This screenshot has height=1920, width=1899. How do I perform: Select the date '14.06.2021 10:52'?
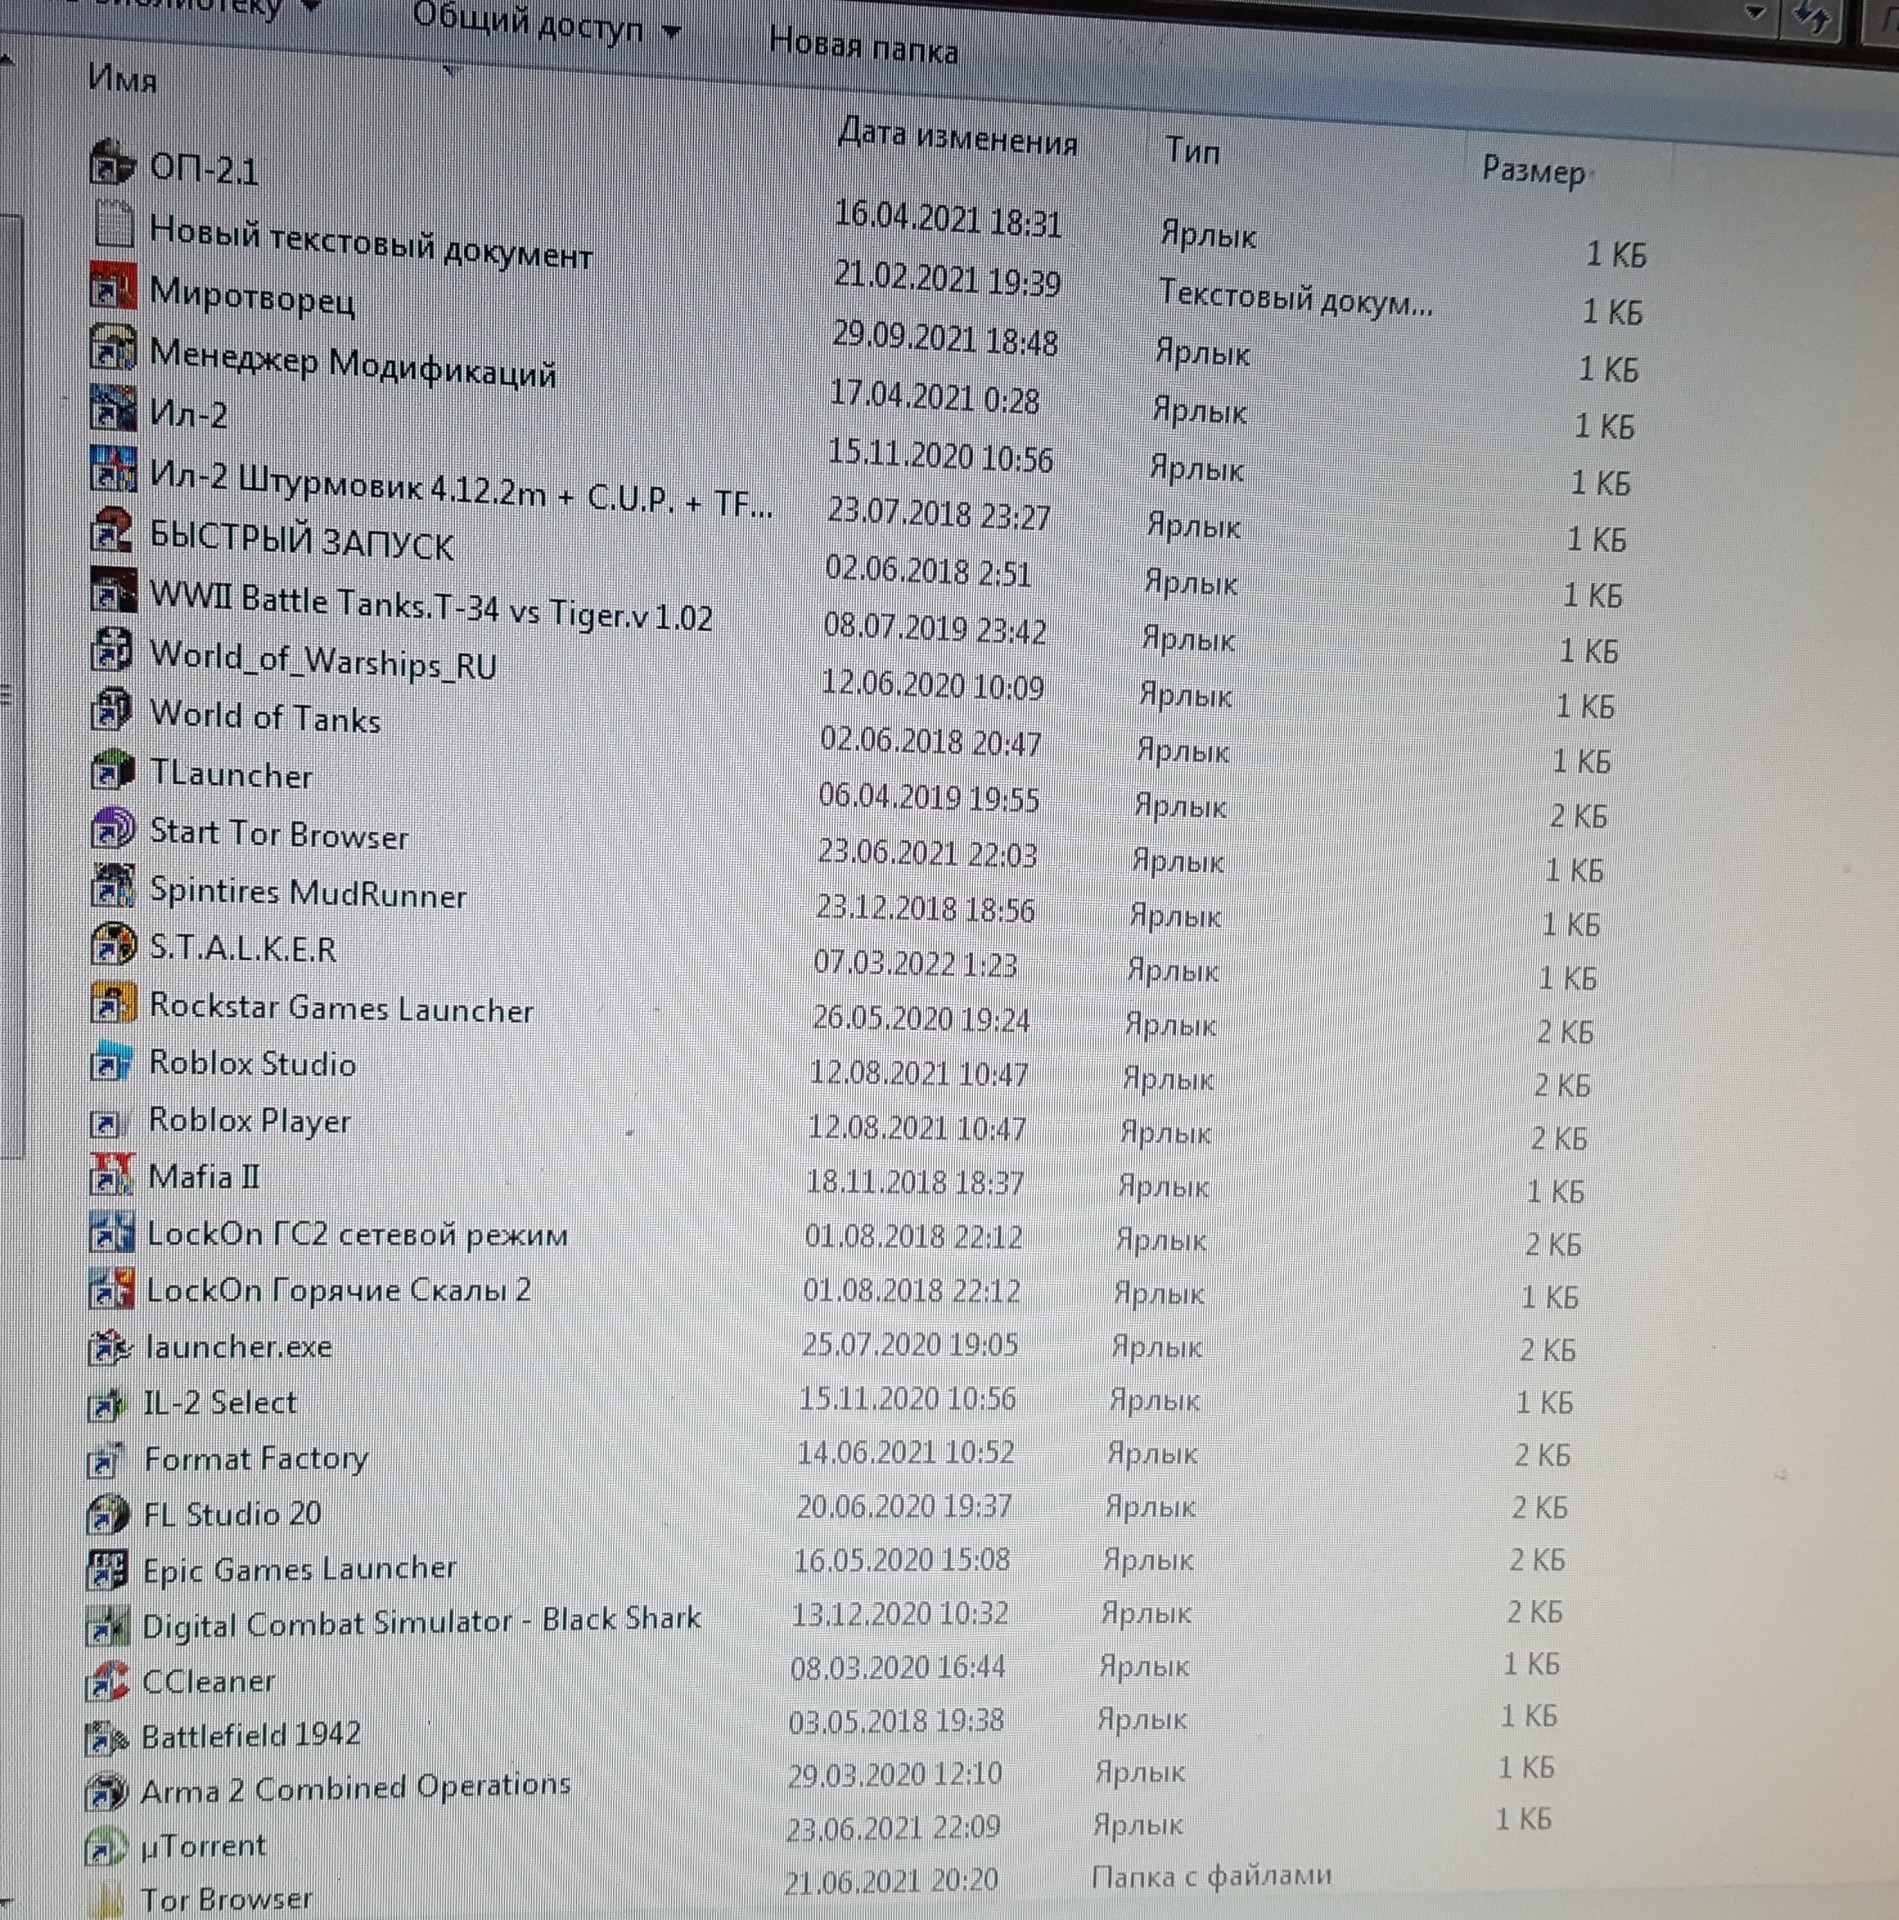905,1452
